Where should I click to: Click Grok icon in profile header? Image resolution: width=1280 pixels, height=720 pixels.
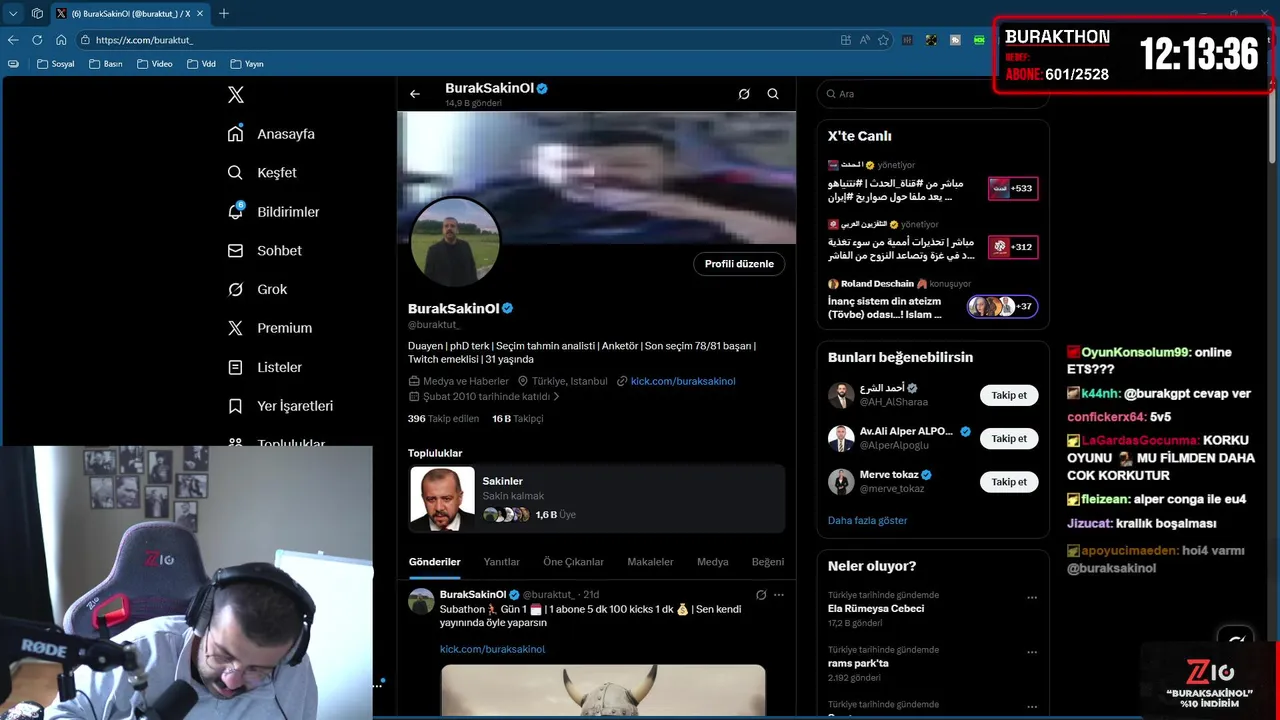click(744, 94)
